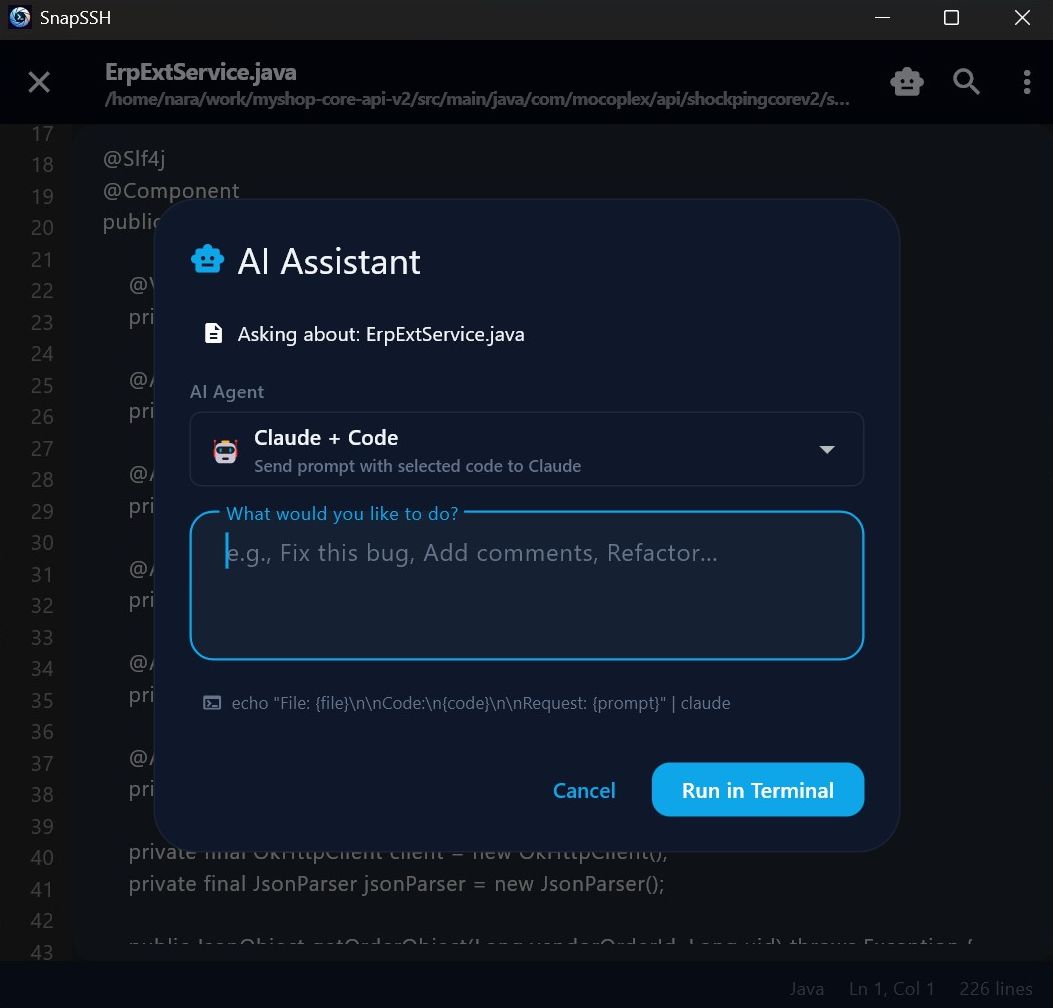Expand the AI Agent dropdown

(527, 449)
